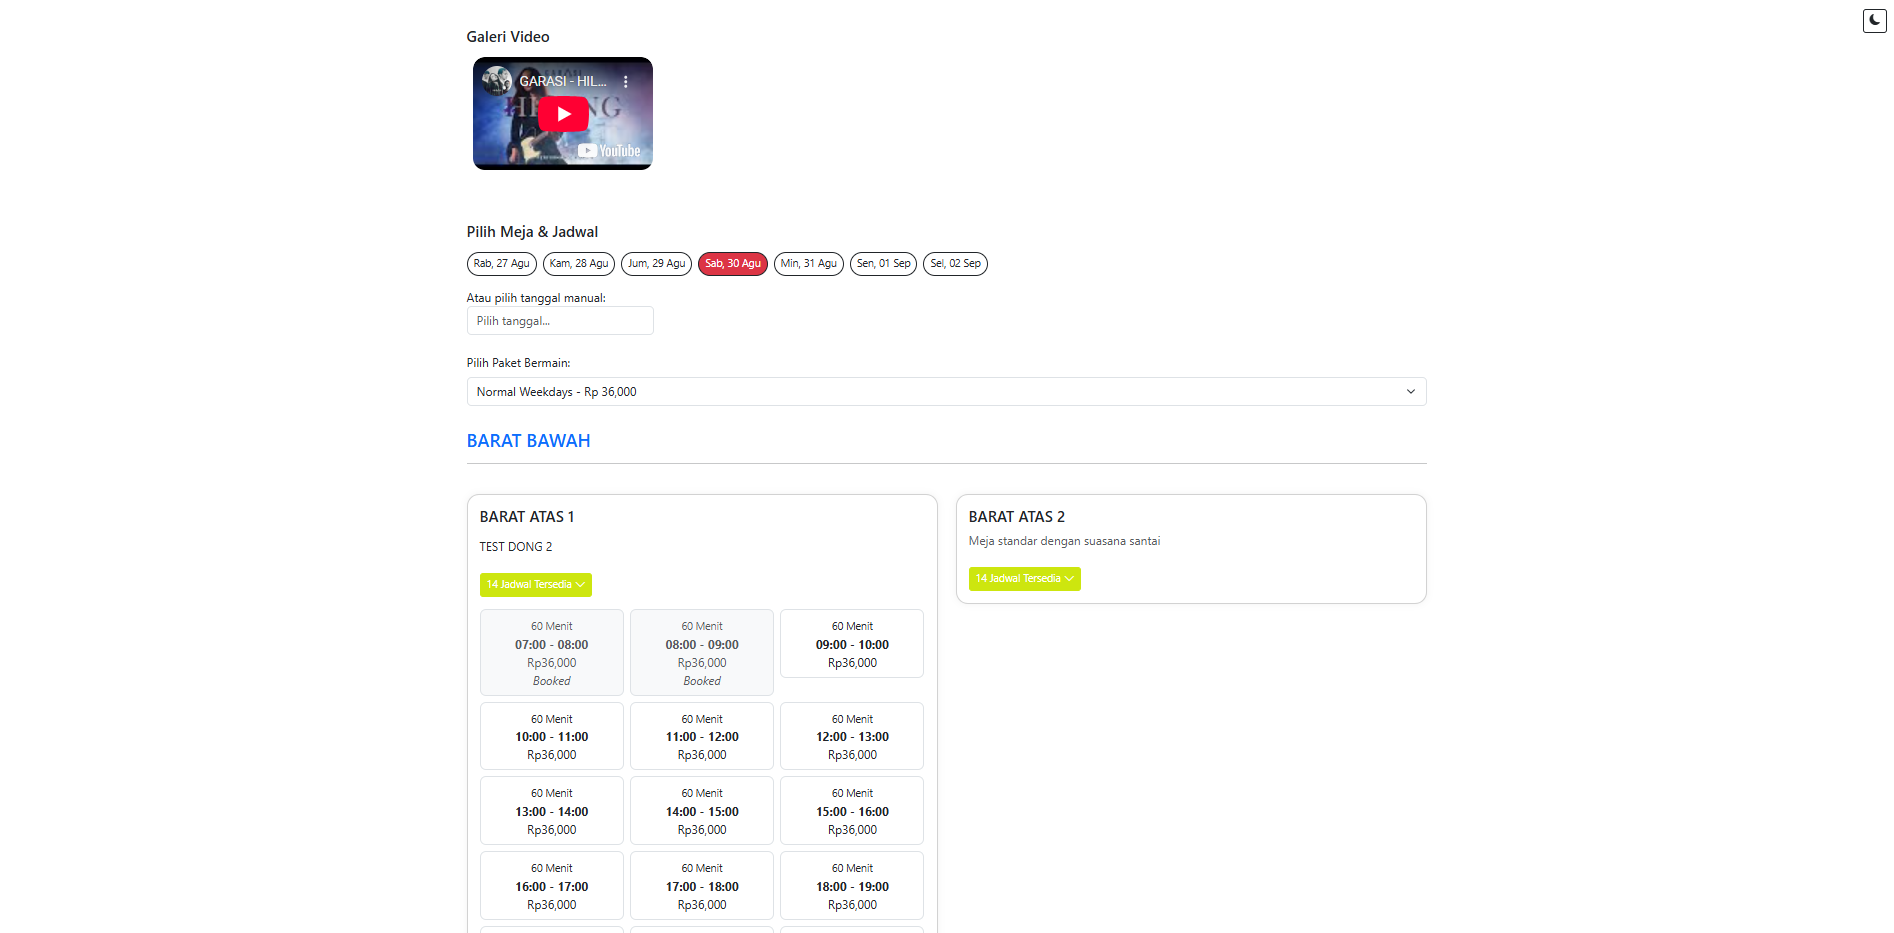Pick the Sen, 01 Sep date
Screen dimensions: 1894x933
click(x=883, y=264)
